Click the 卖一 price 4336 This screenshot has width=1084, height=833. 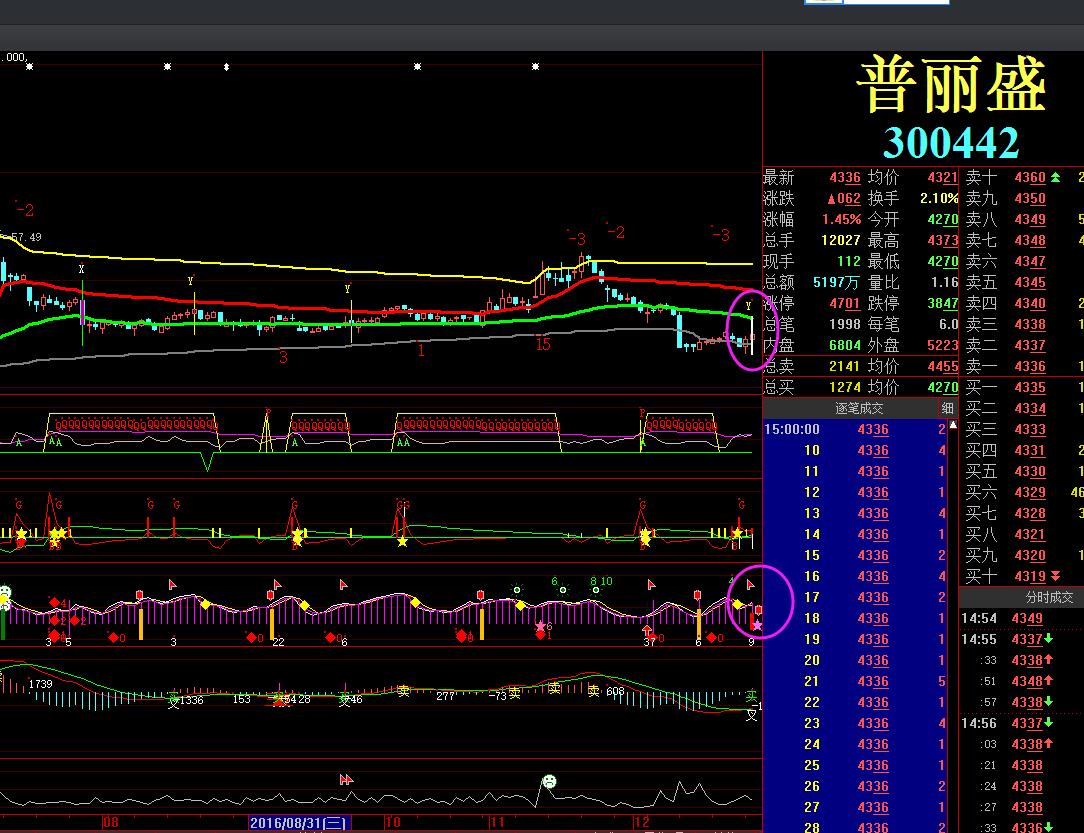[x=1030, y=366]
